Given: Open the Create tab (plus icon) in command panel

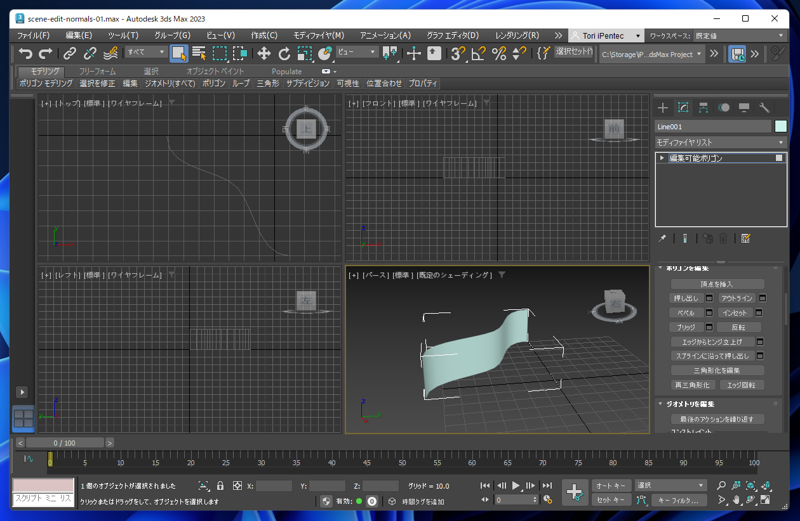Looking at the screenshot, I should 663,107.
